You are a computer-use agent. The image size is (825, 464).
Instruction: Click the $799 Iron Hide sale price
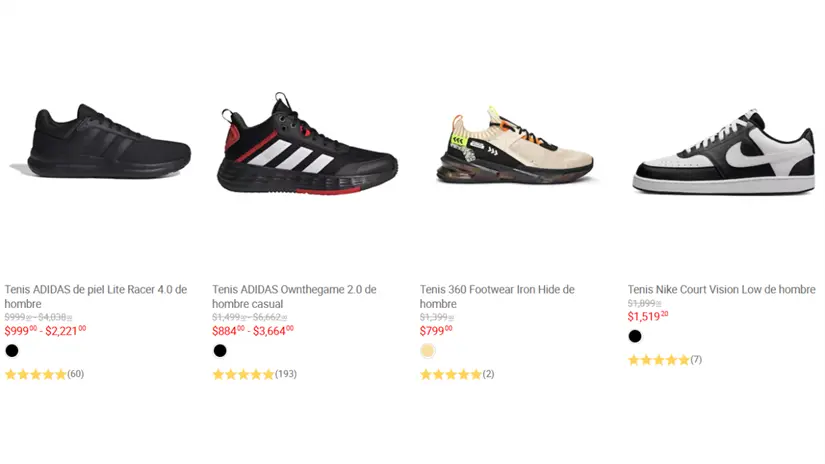tap(436, 330)
